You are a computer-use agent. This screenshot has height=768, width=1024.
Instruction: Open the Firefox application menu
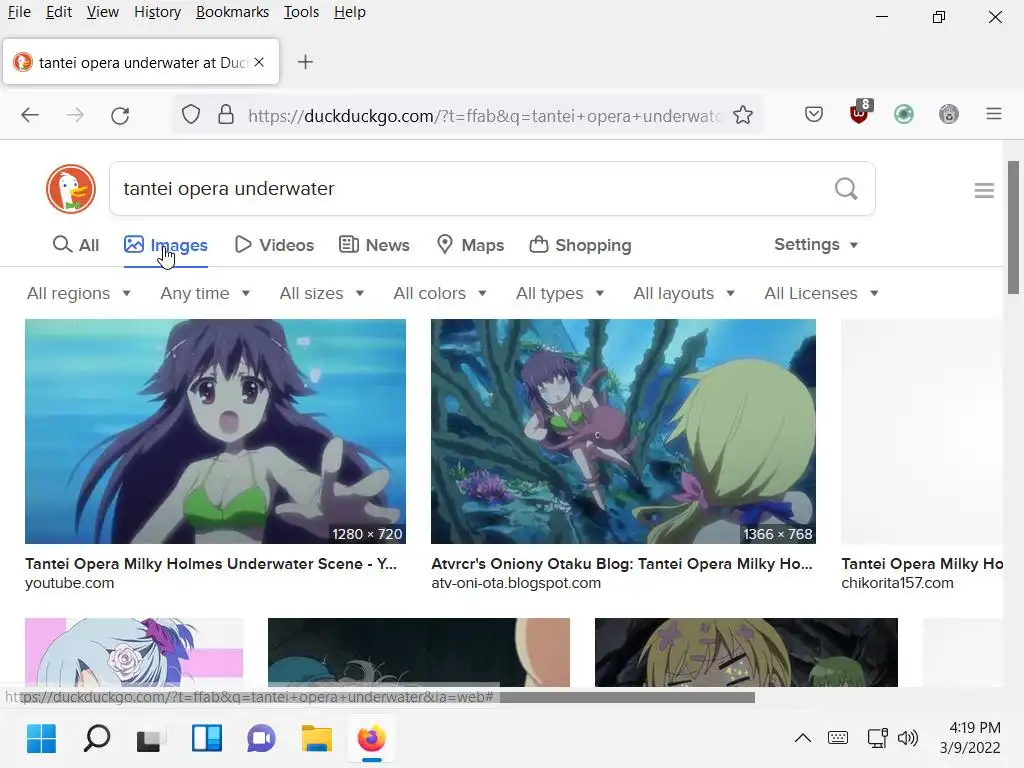click(994, 114)
